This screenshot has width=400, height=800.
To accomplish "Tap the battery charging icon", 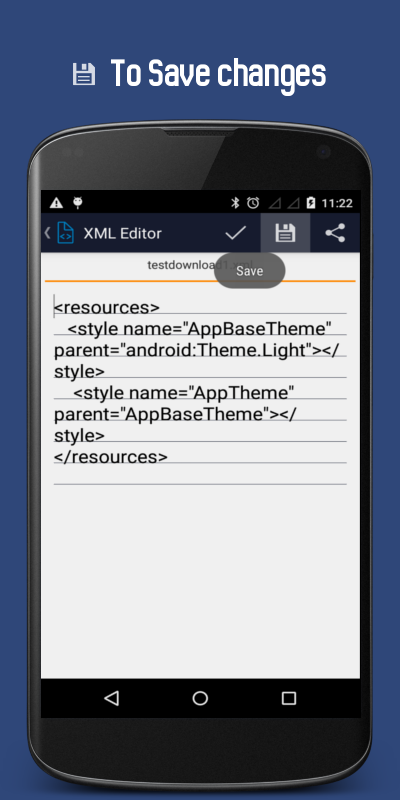I will pos(311,203).
